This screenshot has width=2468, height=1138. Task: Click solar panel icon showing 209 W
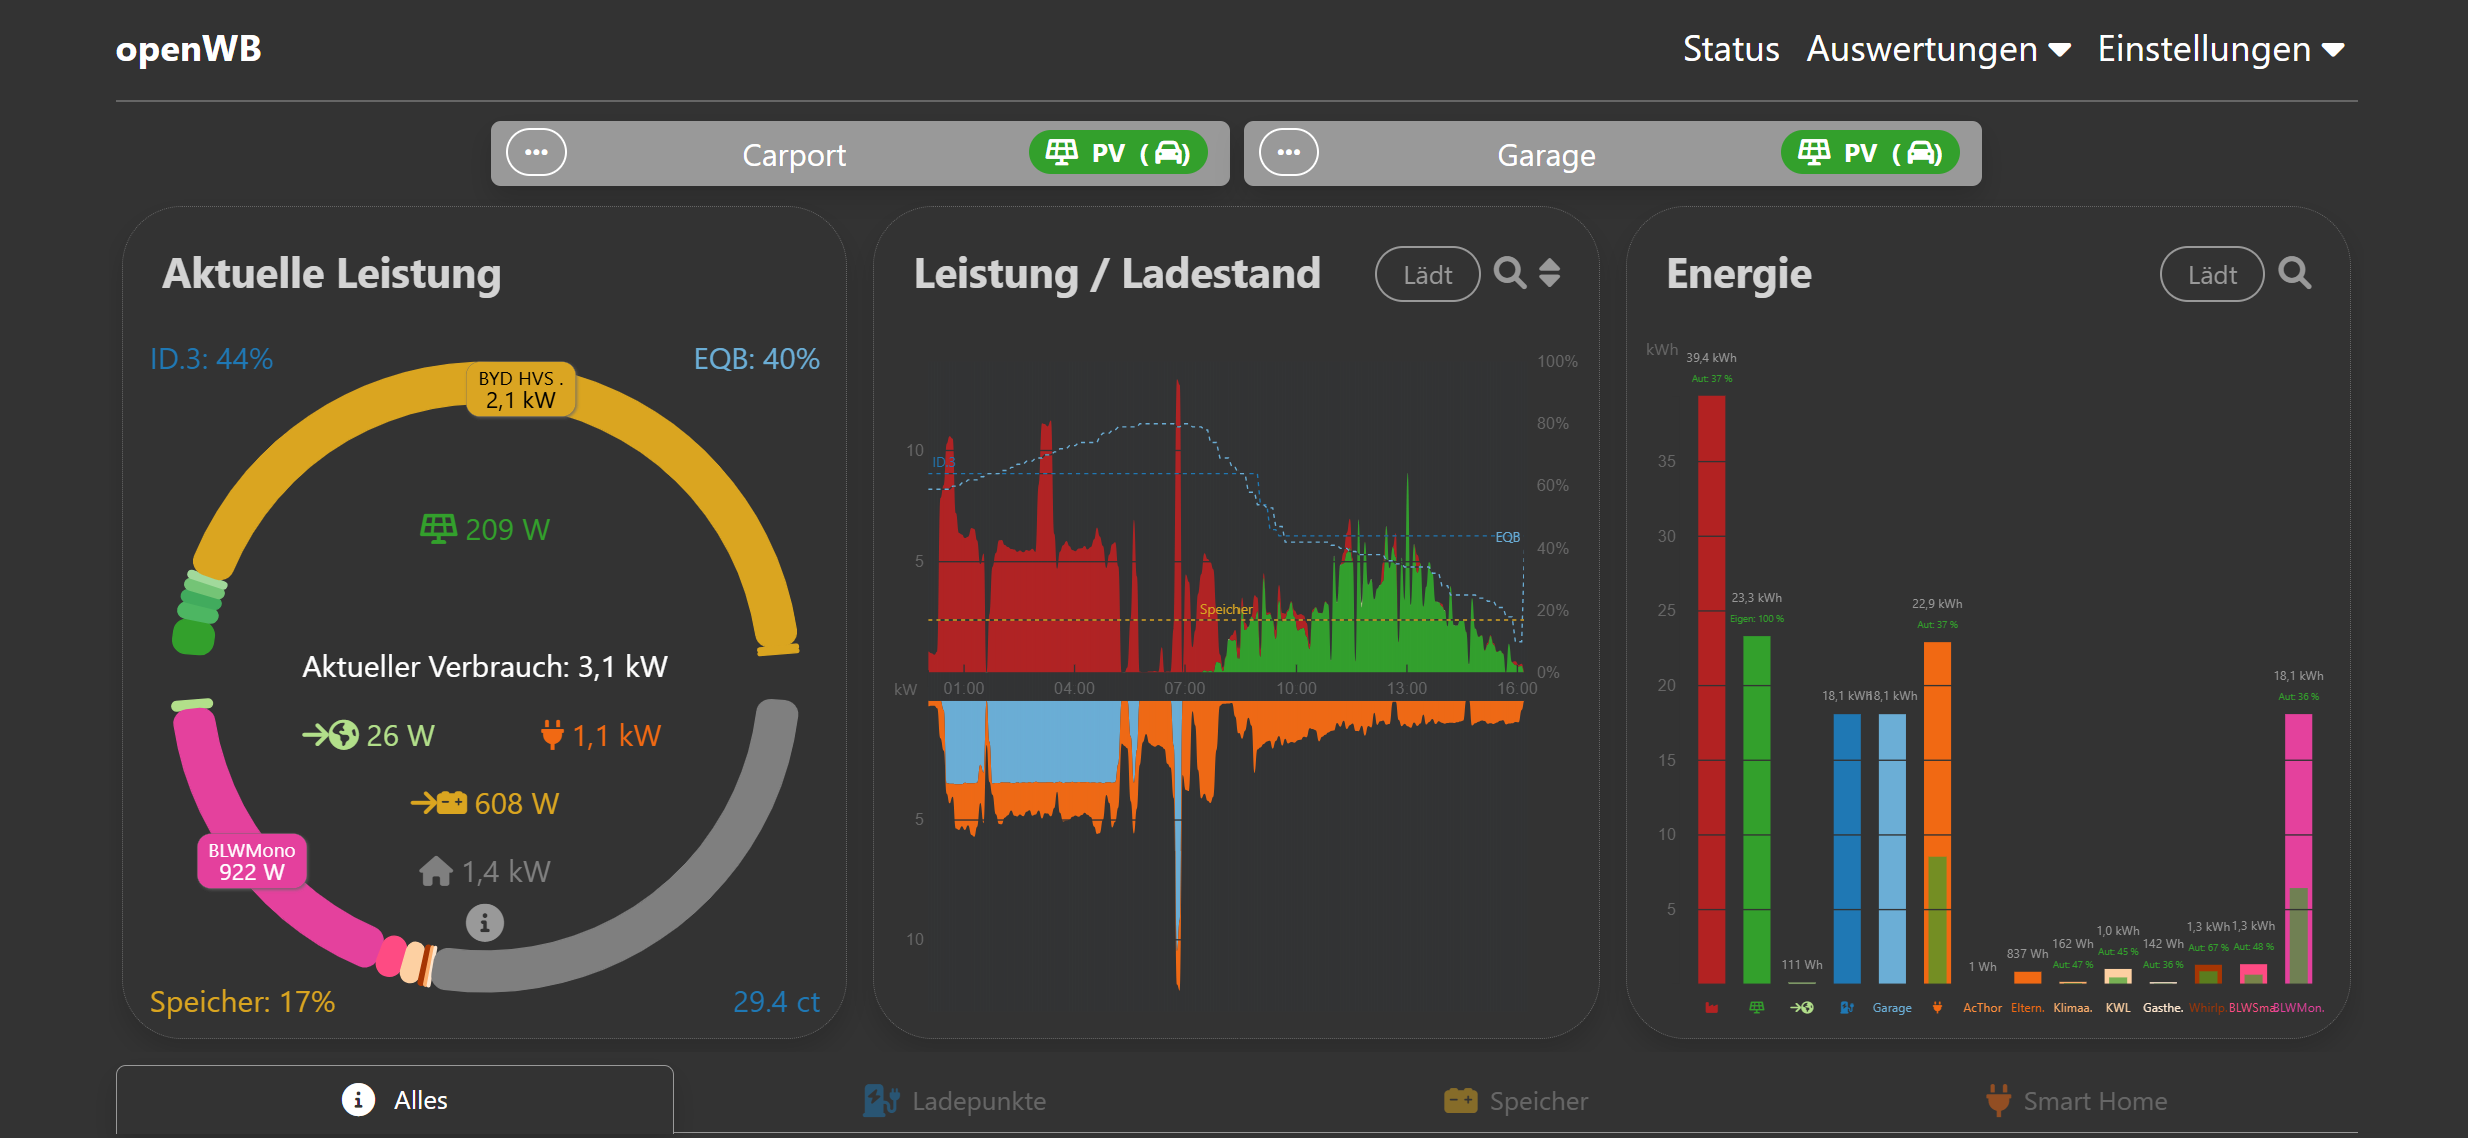437,528
